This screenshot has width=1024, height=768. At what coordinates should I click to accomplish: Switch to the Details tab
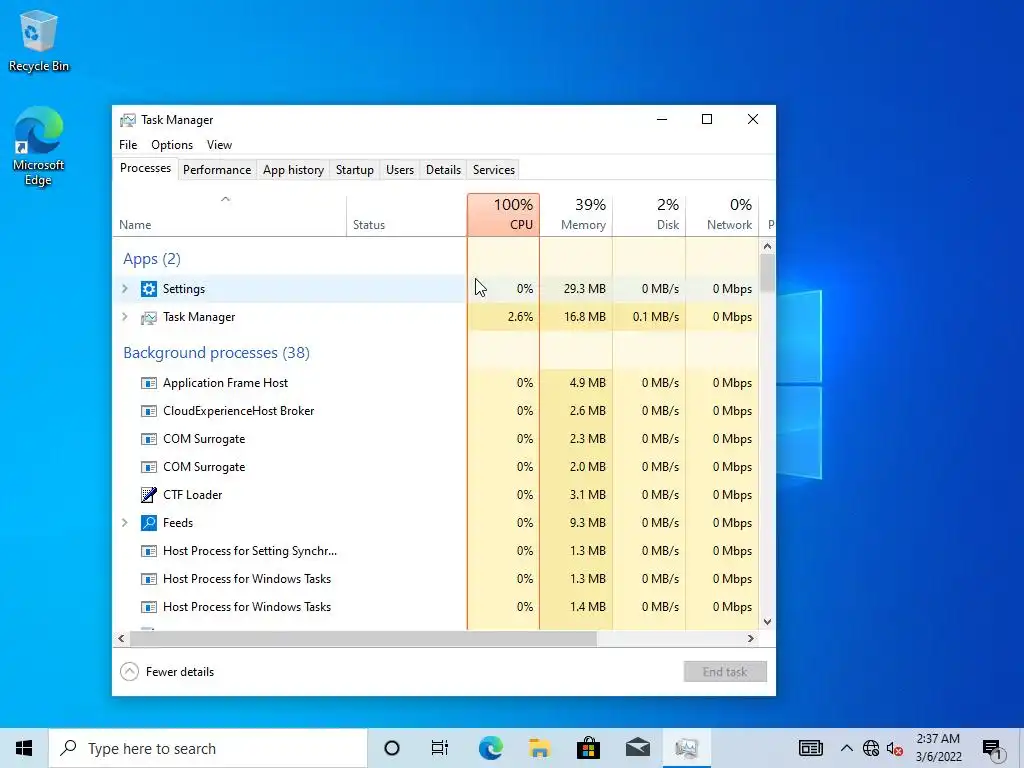(x=443, y=170)
